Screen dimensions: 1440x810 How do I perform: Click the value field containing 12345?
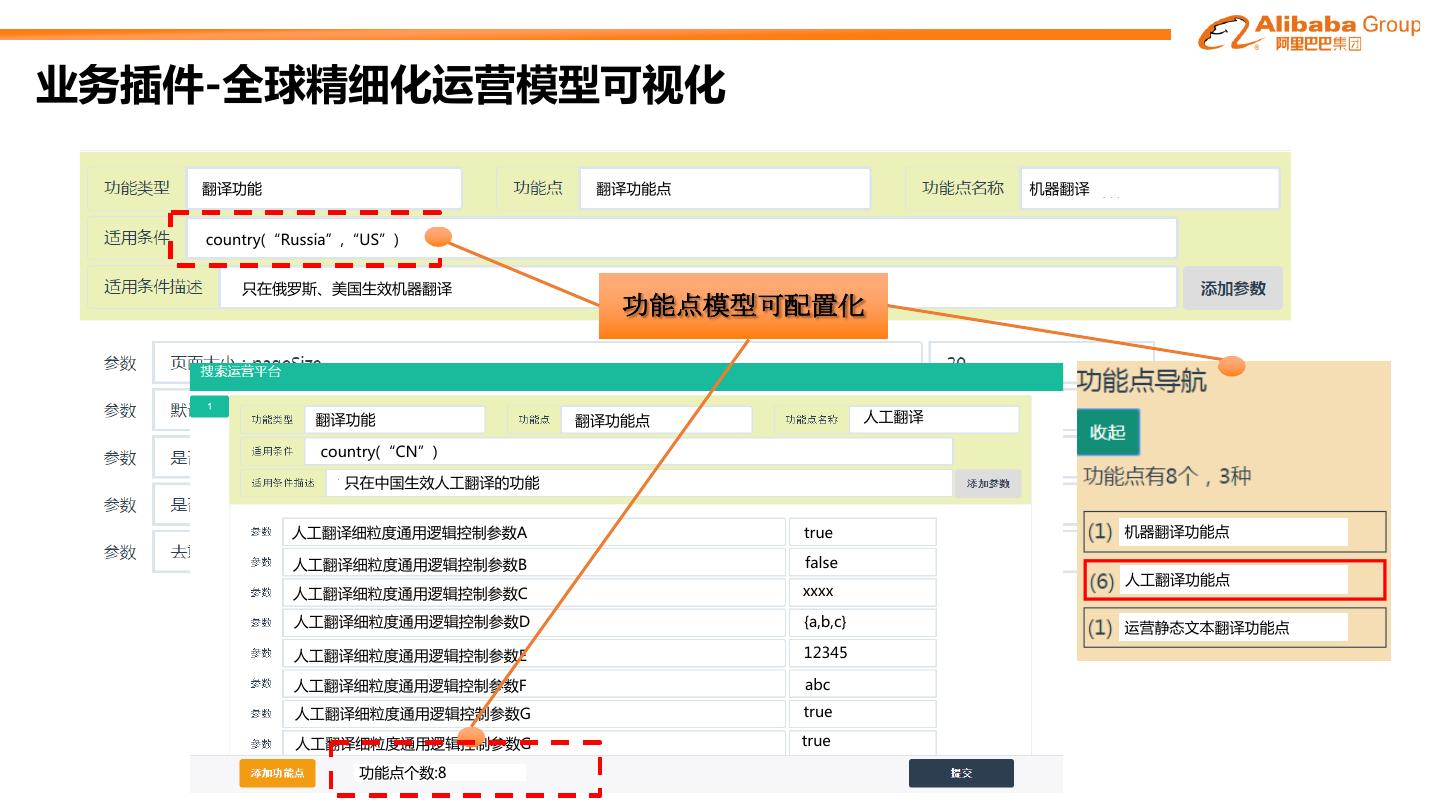(862, 653)
